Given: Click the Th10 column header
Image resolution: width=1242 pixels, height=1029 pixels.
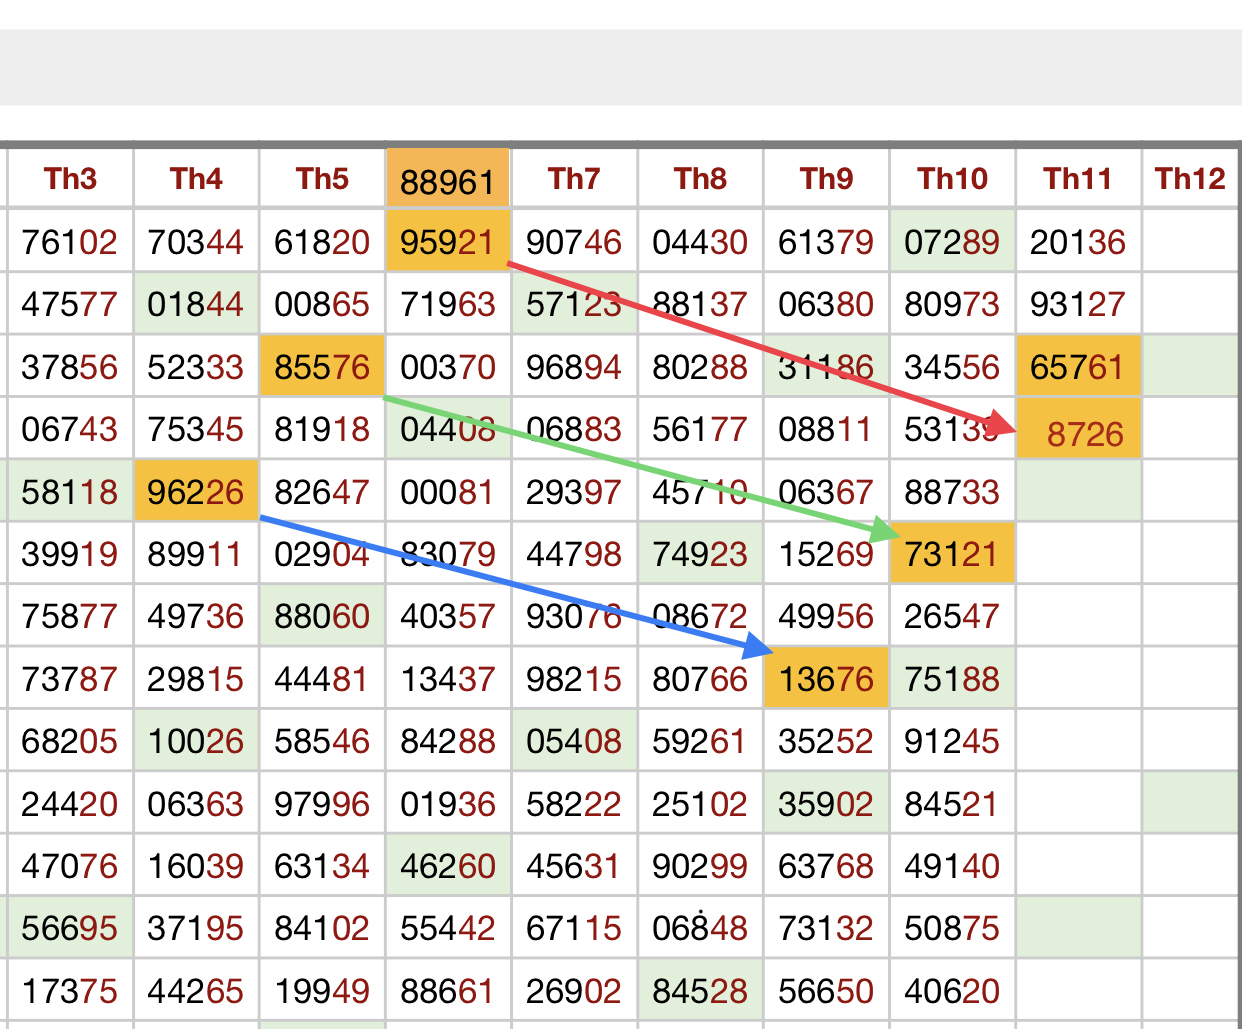Looking at the screenshot, I should (952, 179).
